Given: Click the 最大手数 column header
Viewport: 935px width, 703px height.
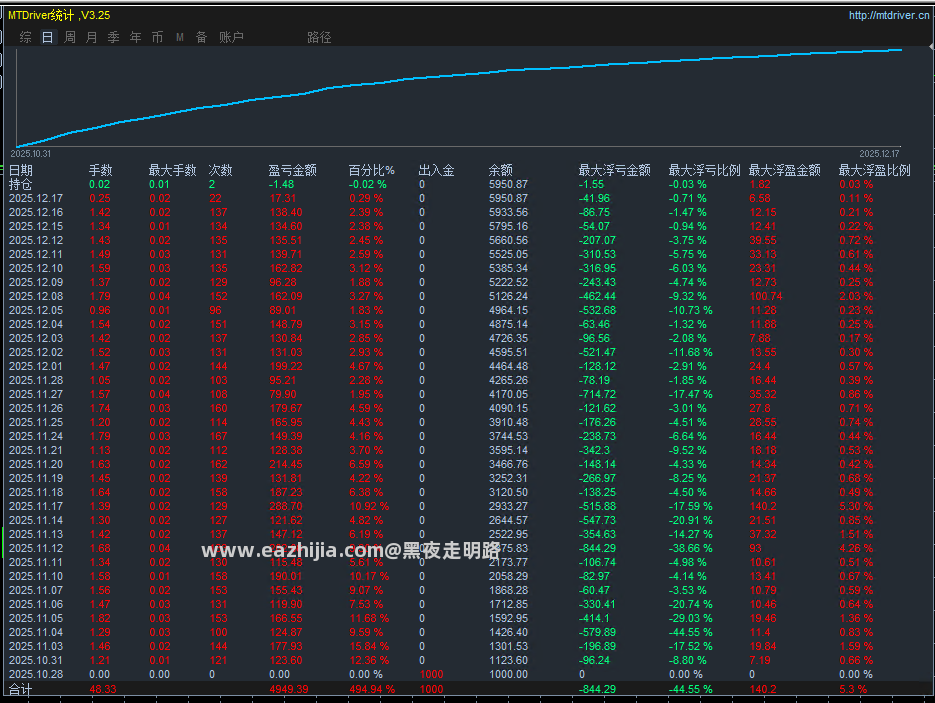Looking at the screenshot, I should coord(172,170).
